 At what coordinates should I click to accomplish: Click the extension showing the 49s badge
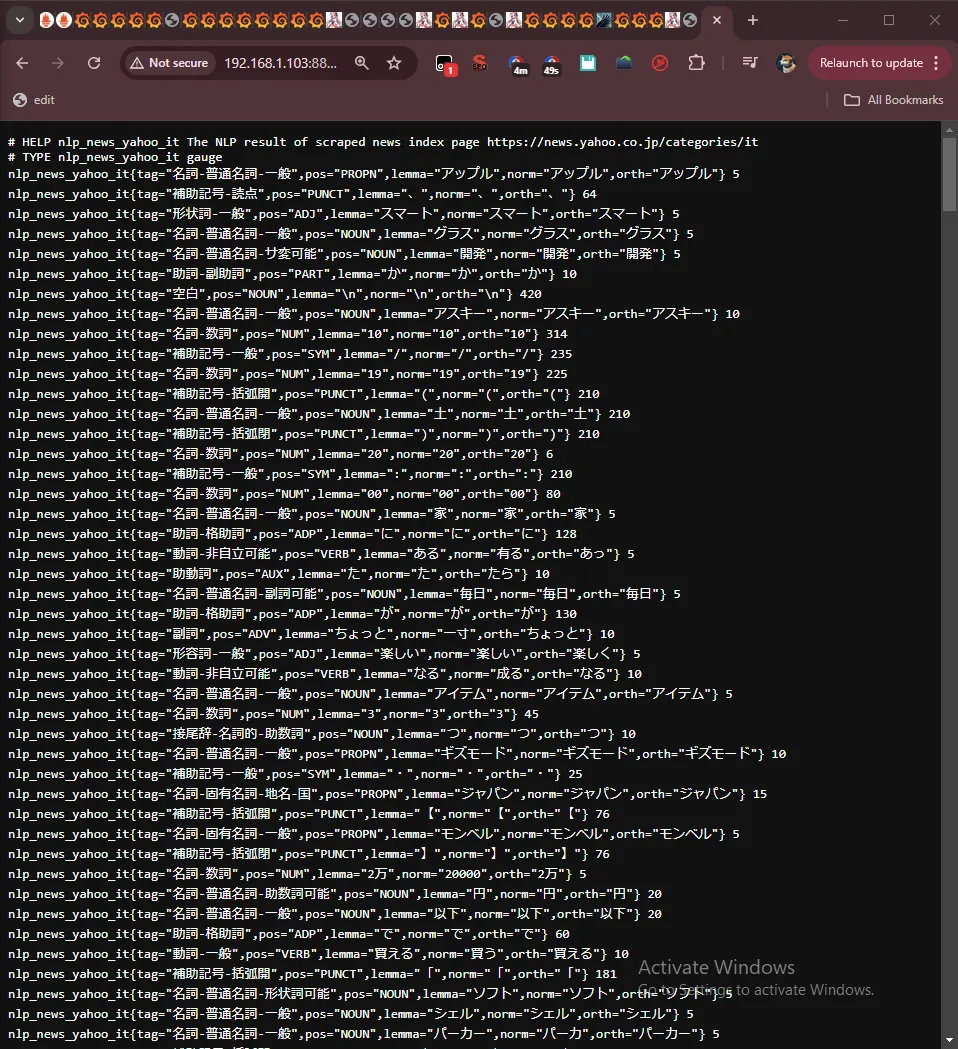(x=551, y=64)
